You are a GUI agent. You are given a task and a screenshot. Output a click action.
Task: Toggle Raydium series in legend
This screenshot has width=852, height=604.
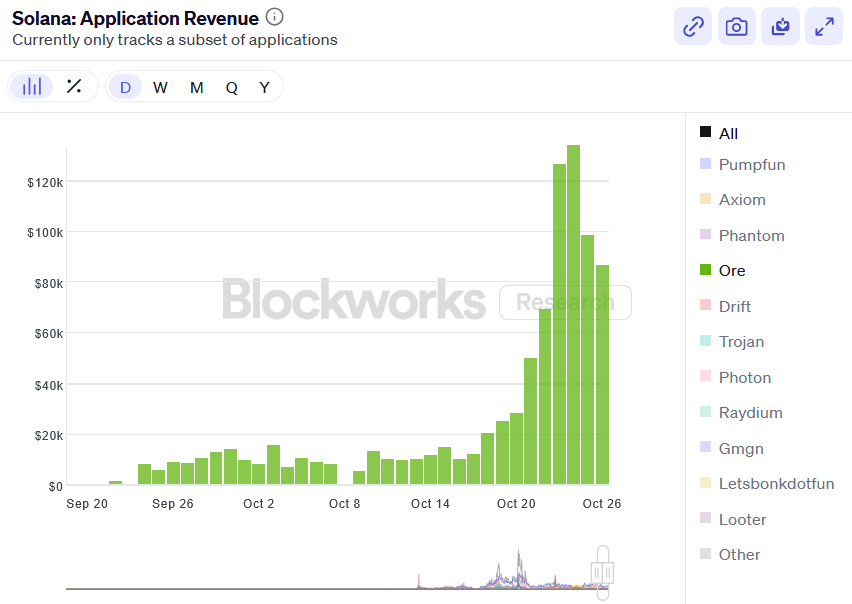click(741, 413)
